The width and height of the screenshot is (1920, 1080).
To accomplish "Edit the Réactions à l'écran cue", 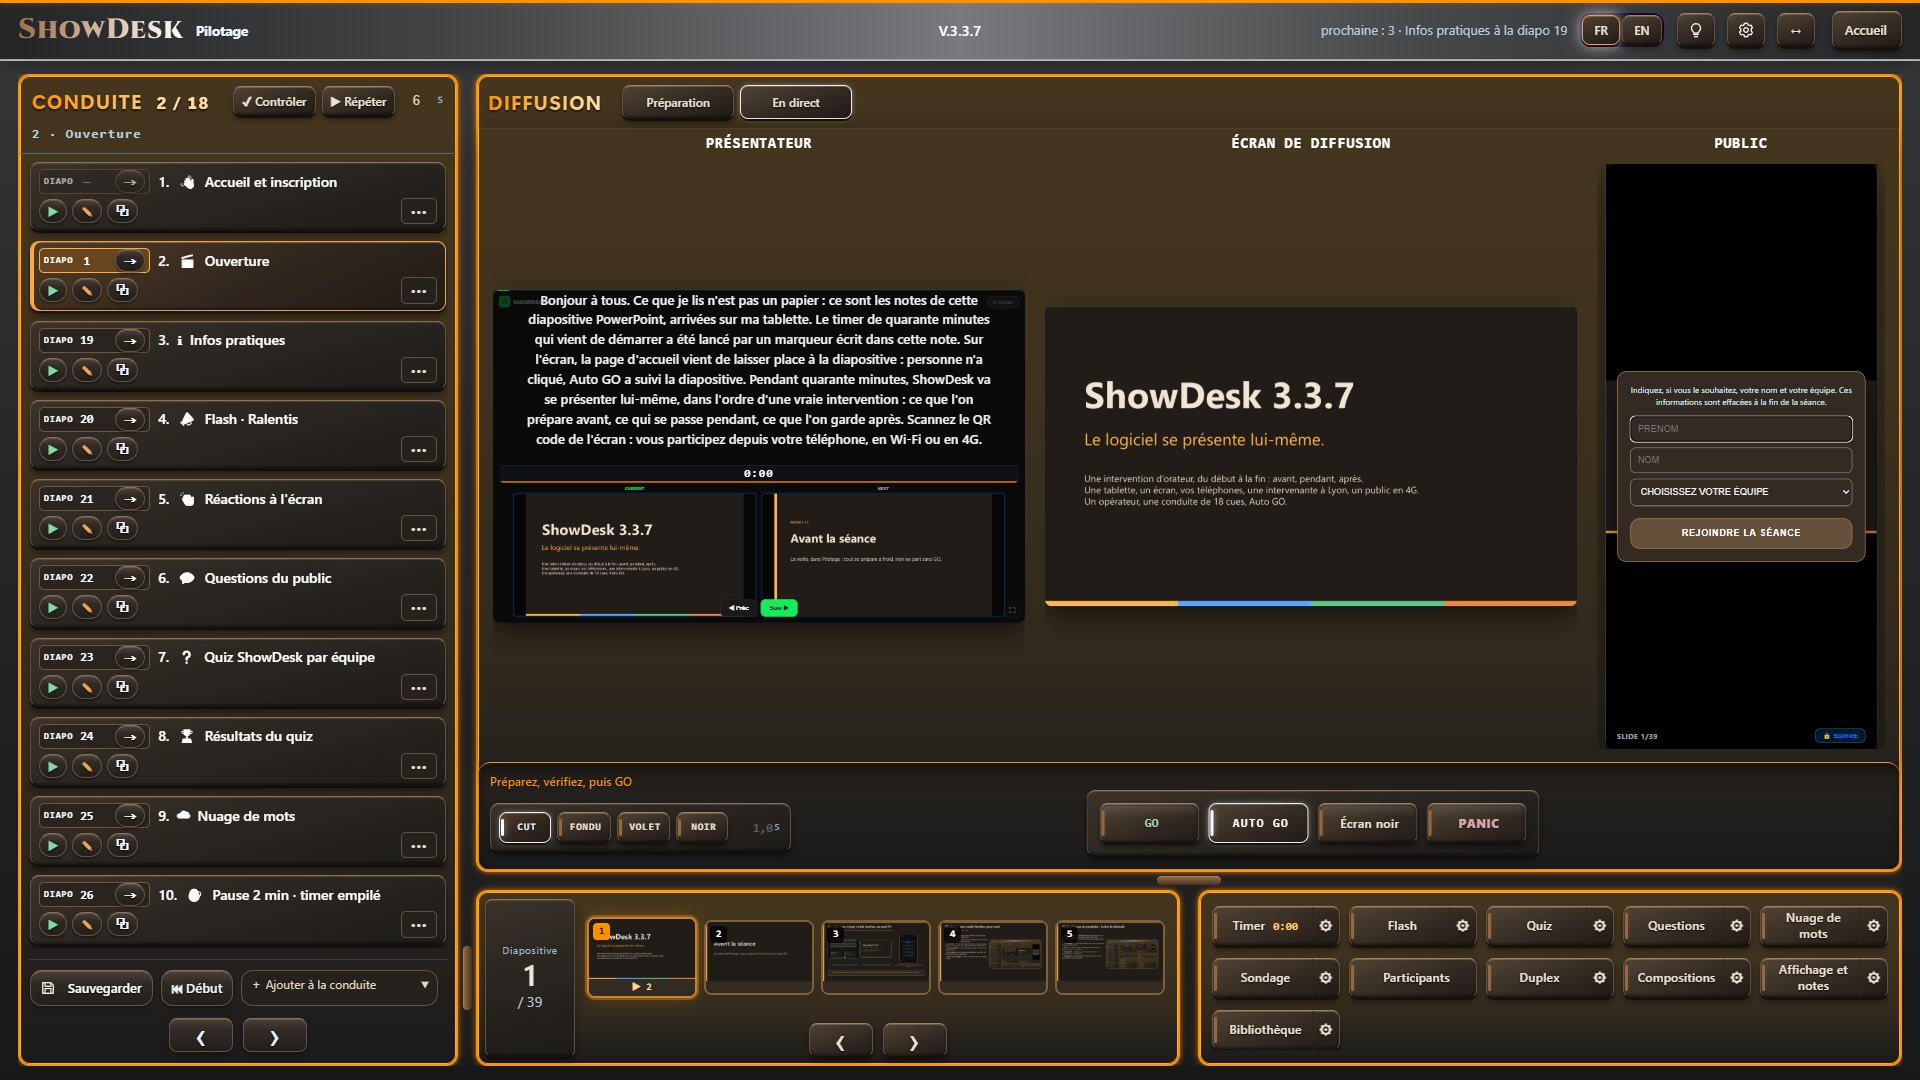I will [87, 528].
